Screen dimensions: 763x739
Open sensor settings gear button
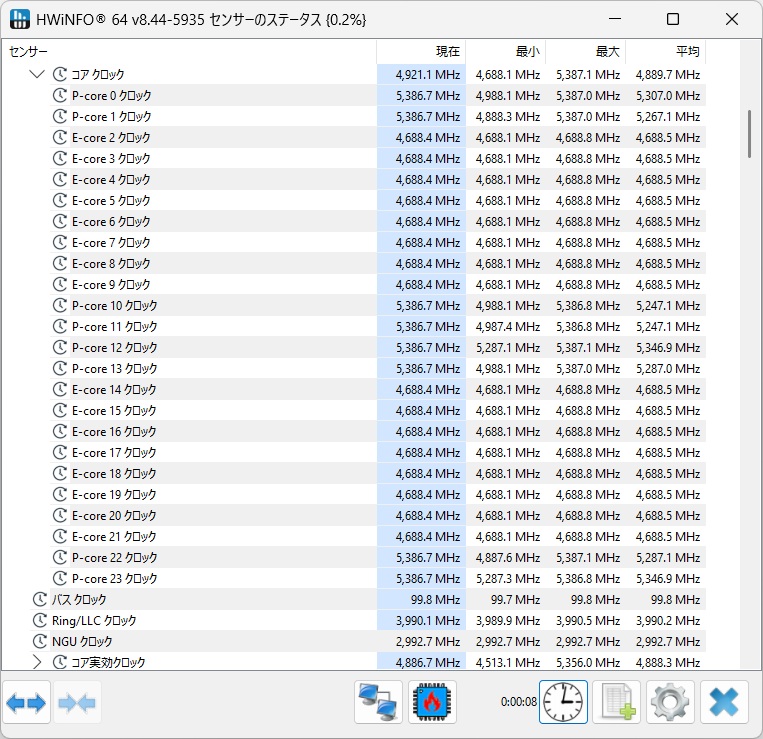click(670, 702)
